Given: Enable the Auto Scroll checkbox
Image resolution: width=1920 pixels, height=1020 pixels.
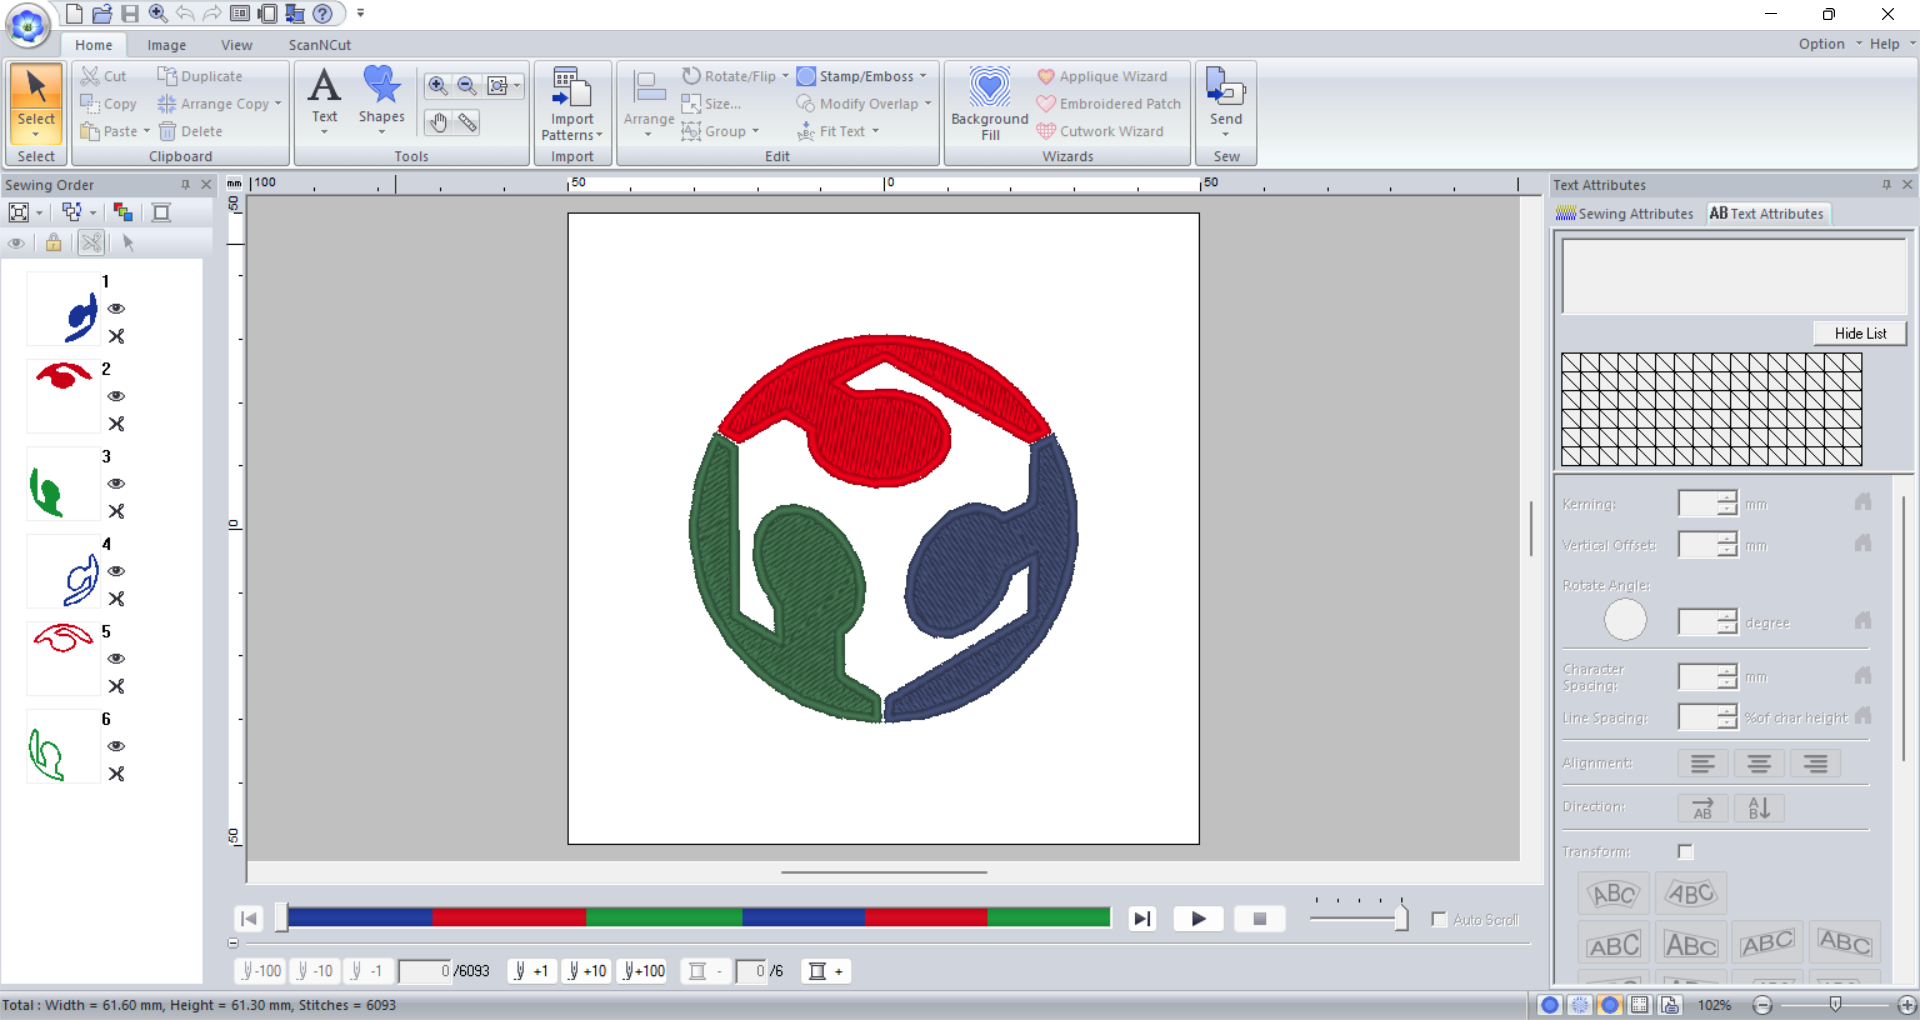Looking at the screenshot, I should [x=1439, y=919].
